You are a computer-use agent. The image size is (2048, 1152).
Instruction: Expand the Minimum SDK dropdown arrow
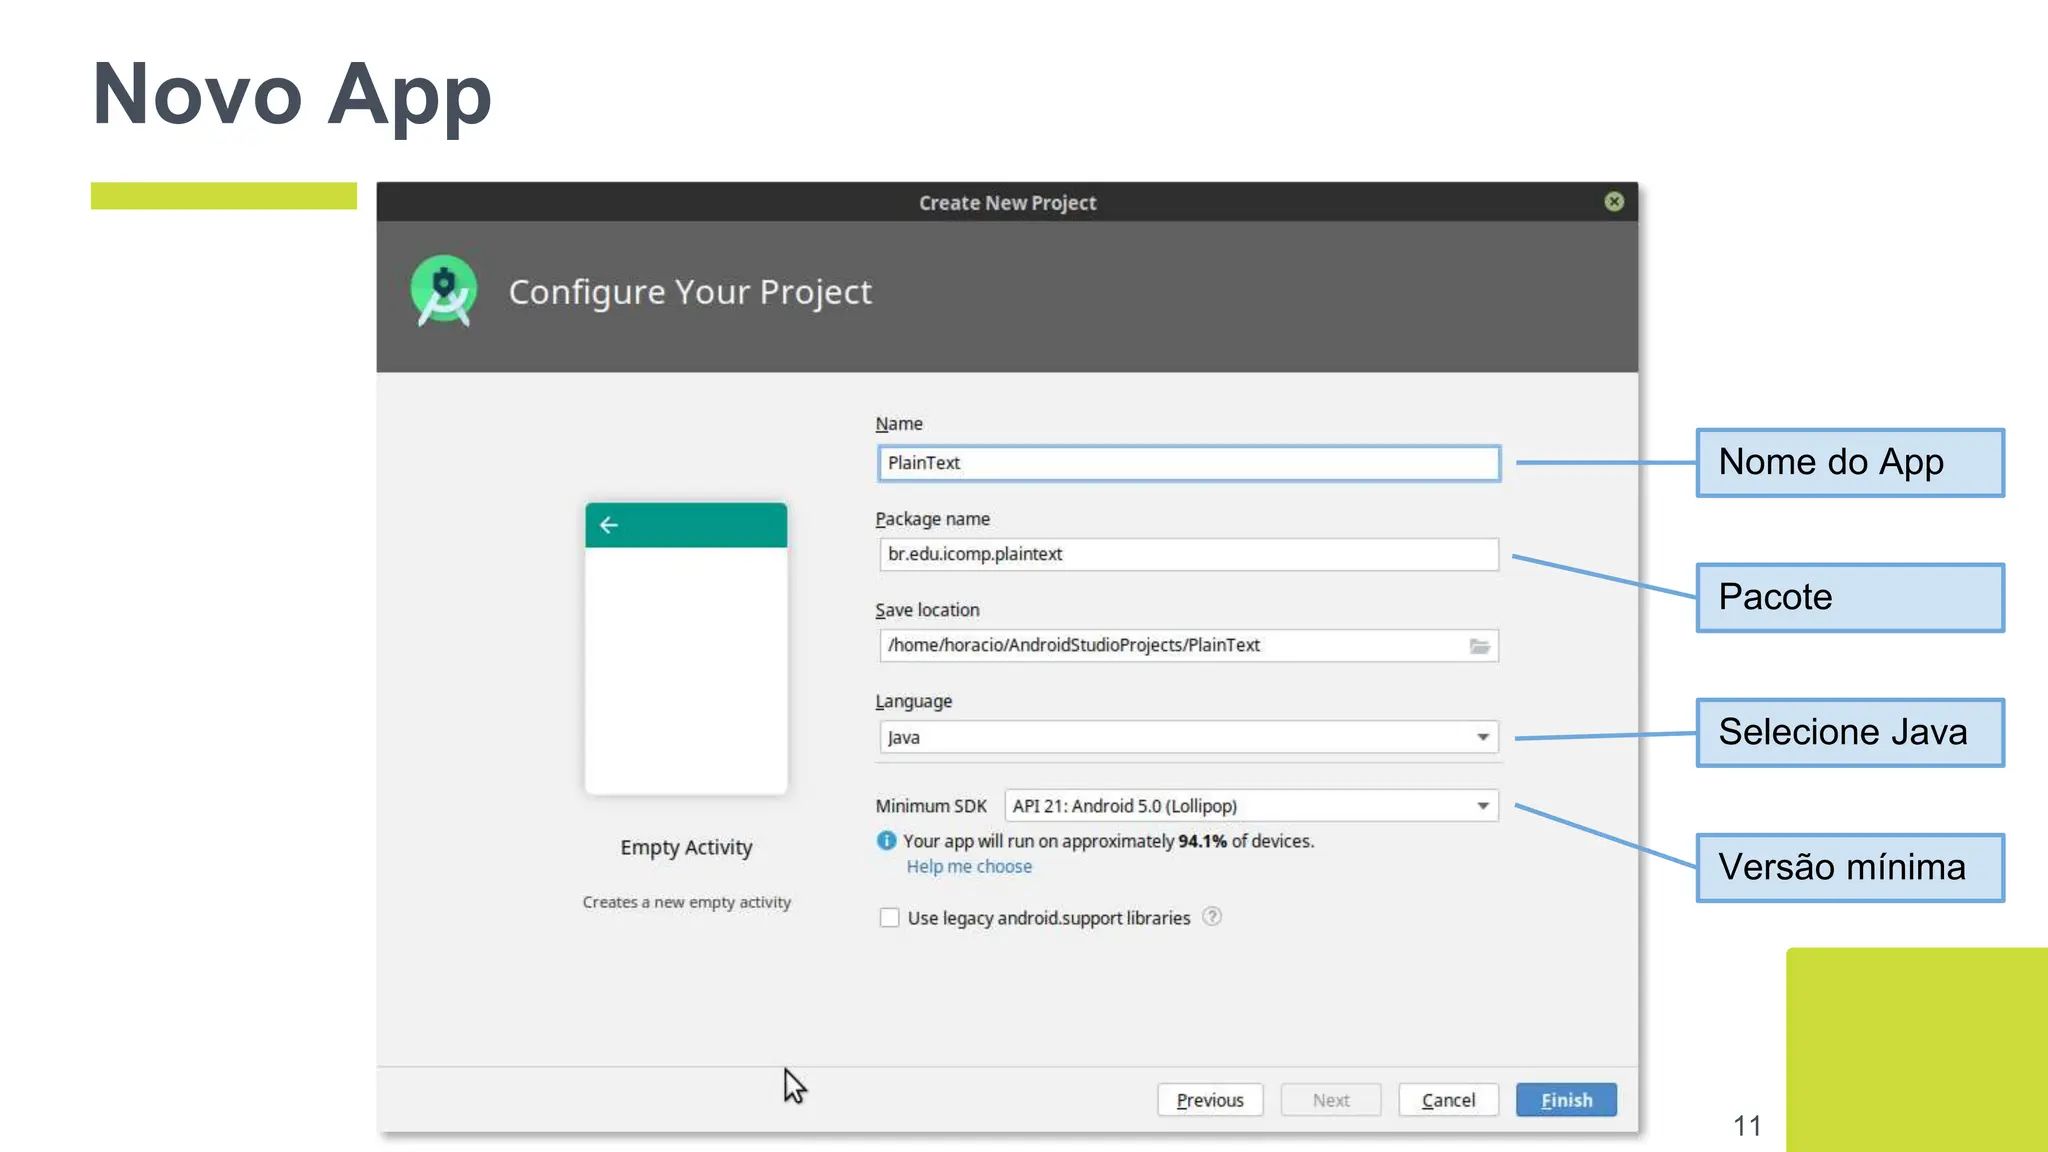(x=1483, y=806)
